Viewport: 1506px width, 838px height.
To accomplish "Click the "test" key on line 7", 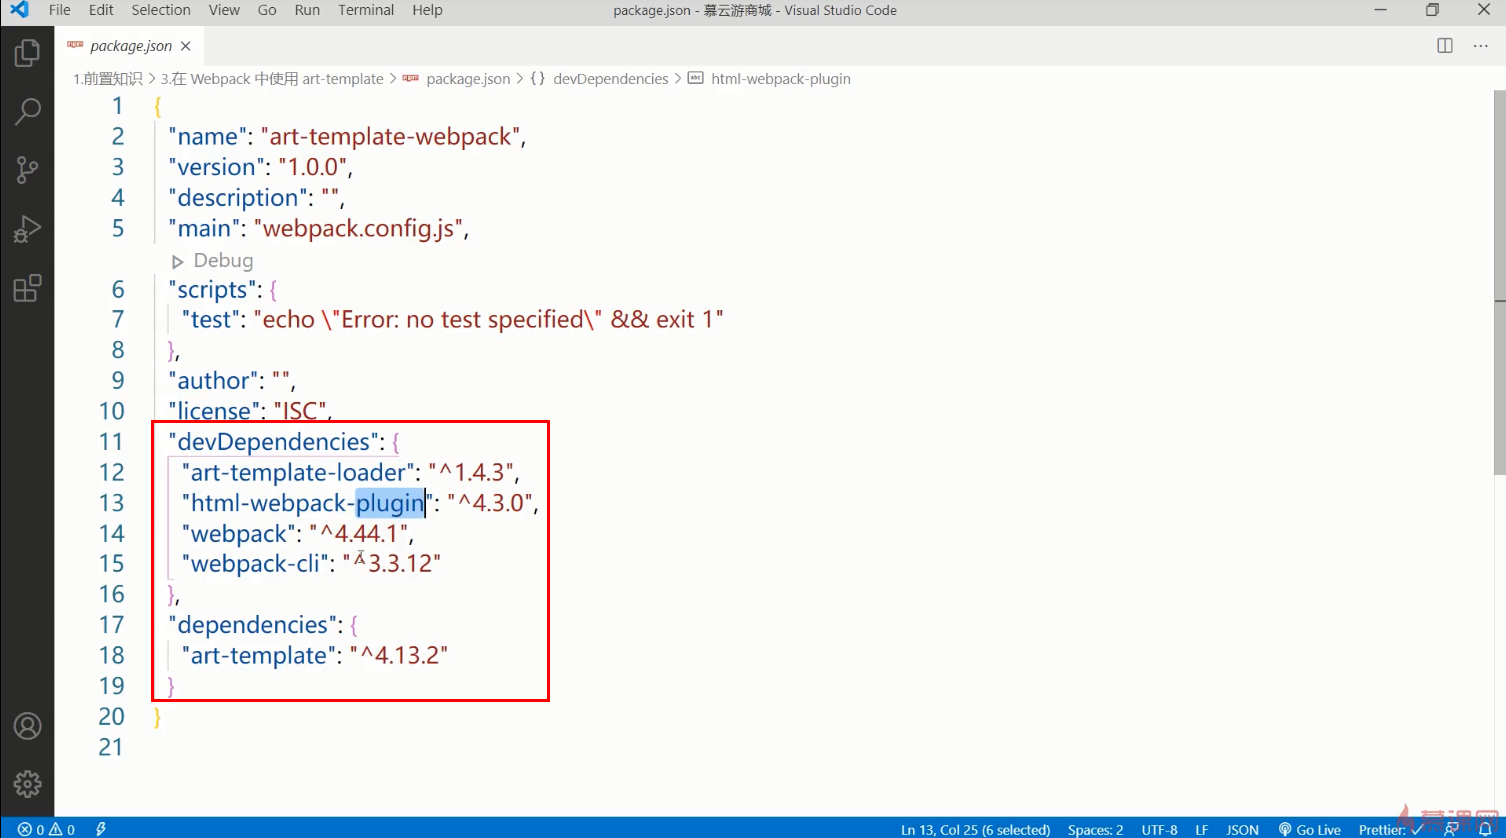I will coord(211,320).
